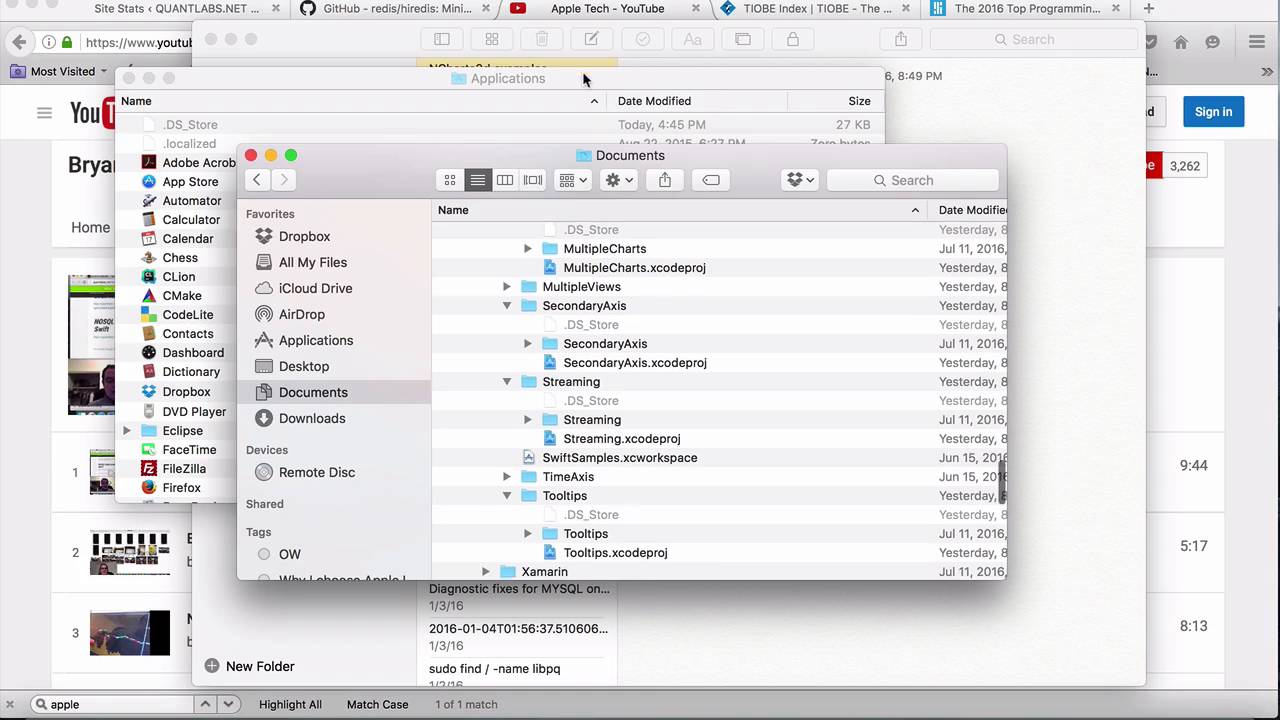The image size is (1280, 720).
Task: Go forward in the Documents Finder window
Action: pos(284,180)
